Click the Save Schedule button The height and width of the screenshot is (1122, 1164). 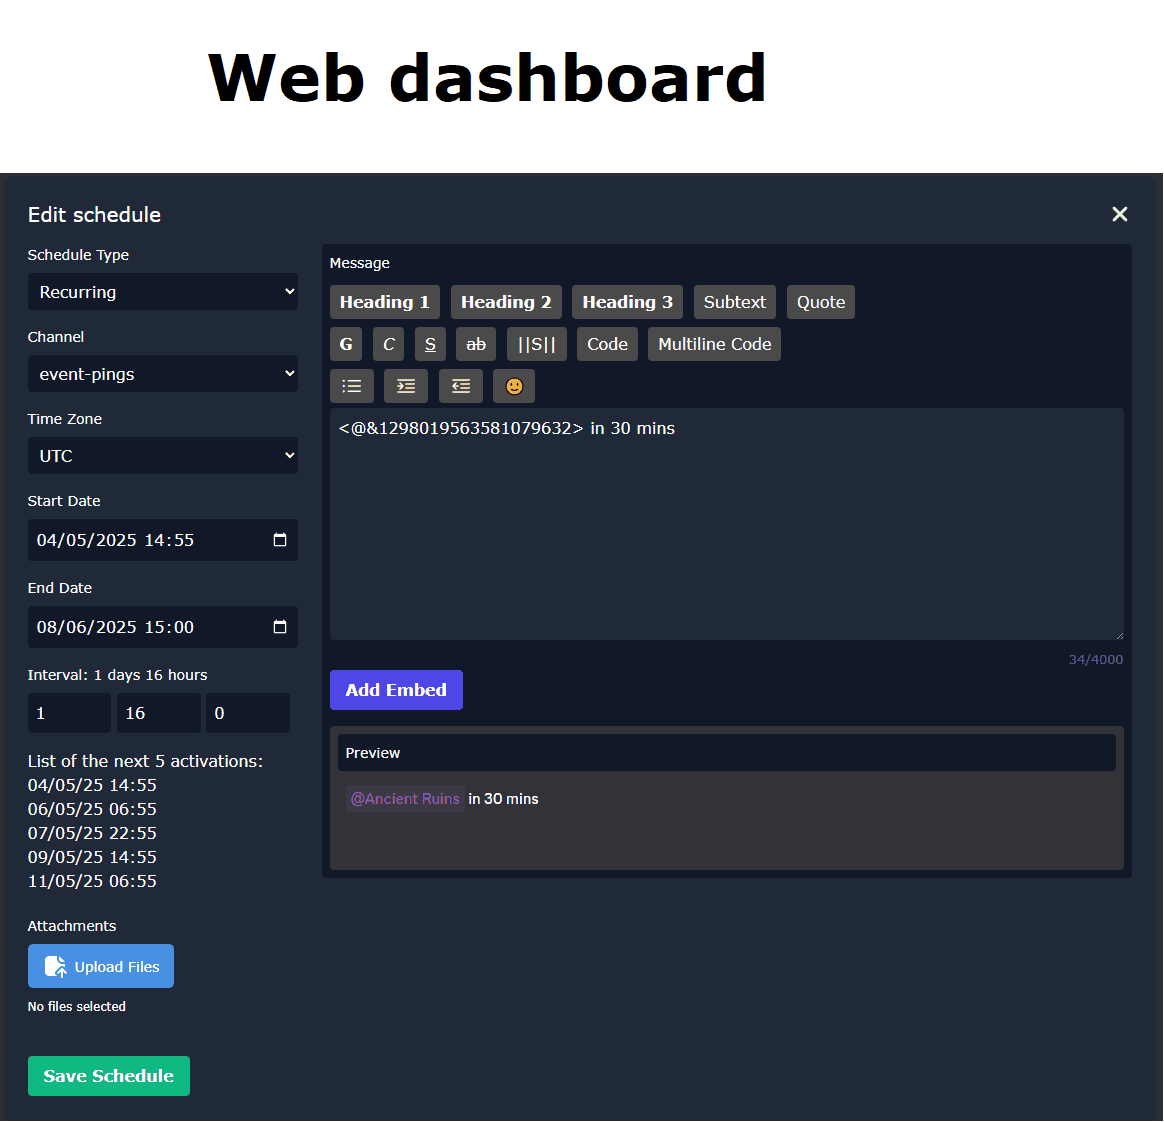coord(108,1075)
